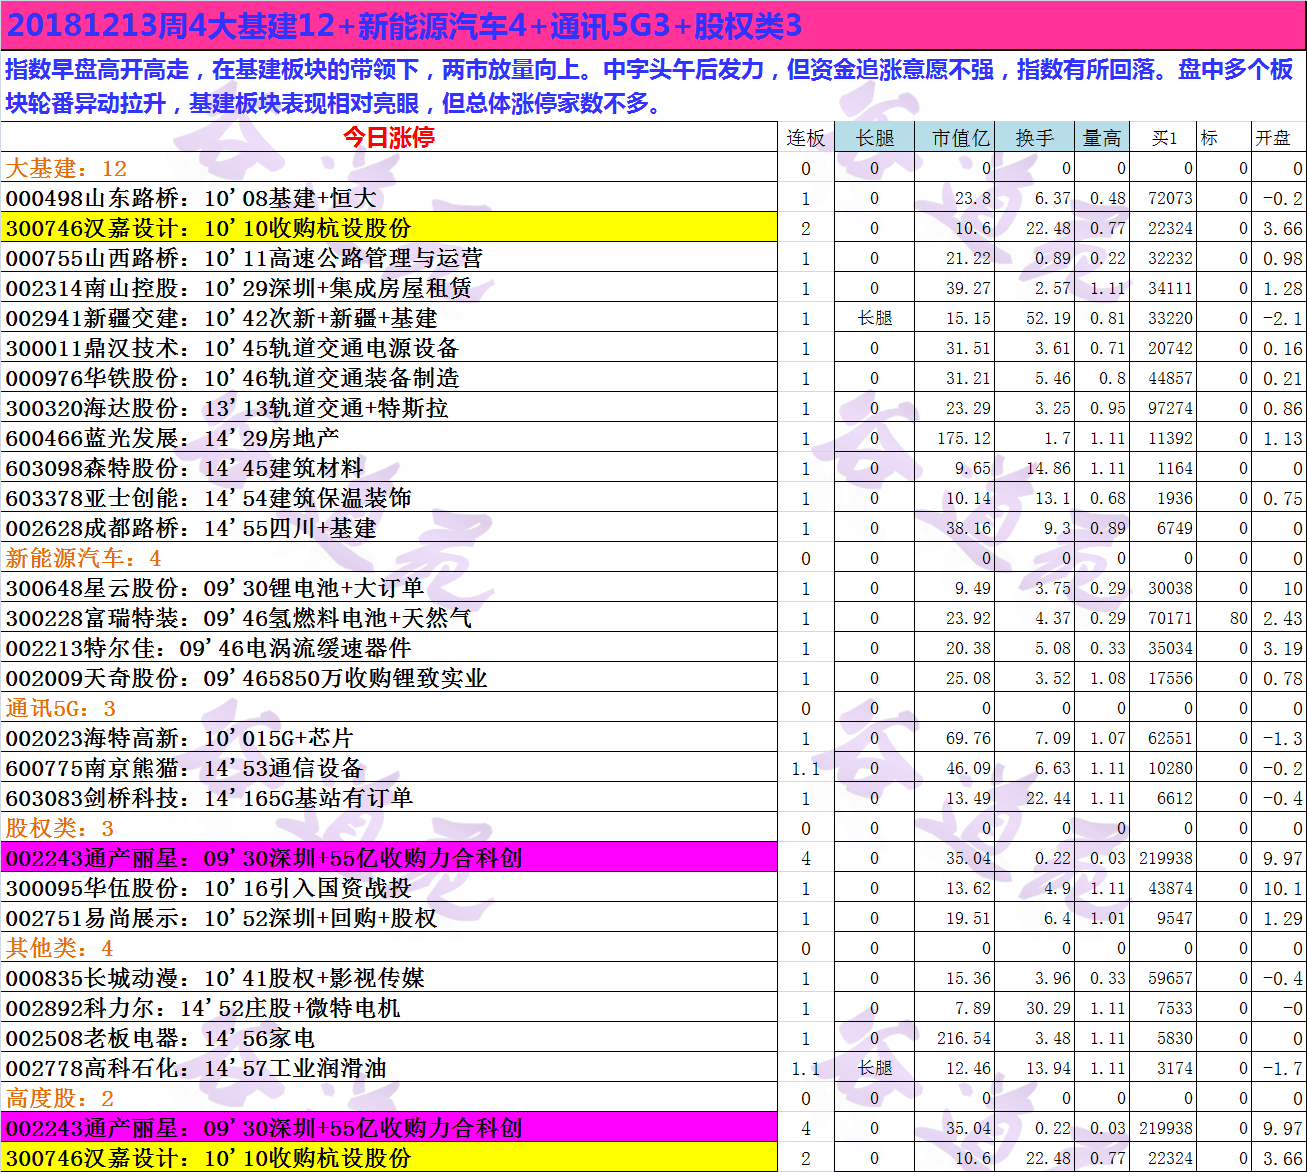Click 连板 value 1.1 in 南京熊猫 row
The image size is (1307, 1172).
pos(806,767)
